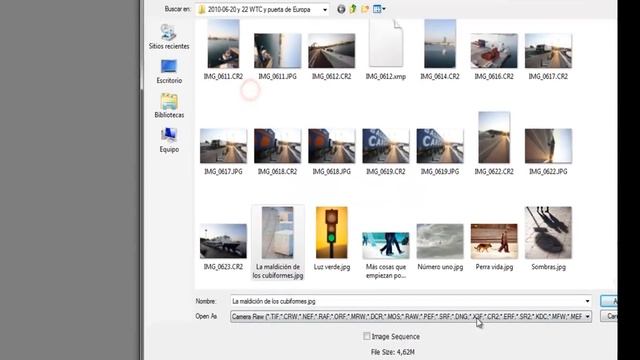Click the Luz verde.jpg file name label
The width and height of the screenshot is (640, 360).
(x=332, y=267)
